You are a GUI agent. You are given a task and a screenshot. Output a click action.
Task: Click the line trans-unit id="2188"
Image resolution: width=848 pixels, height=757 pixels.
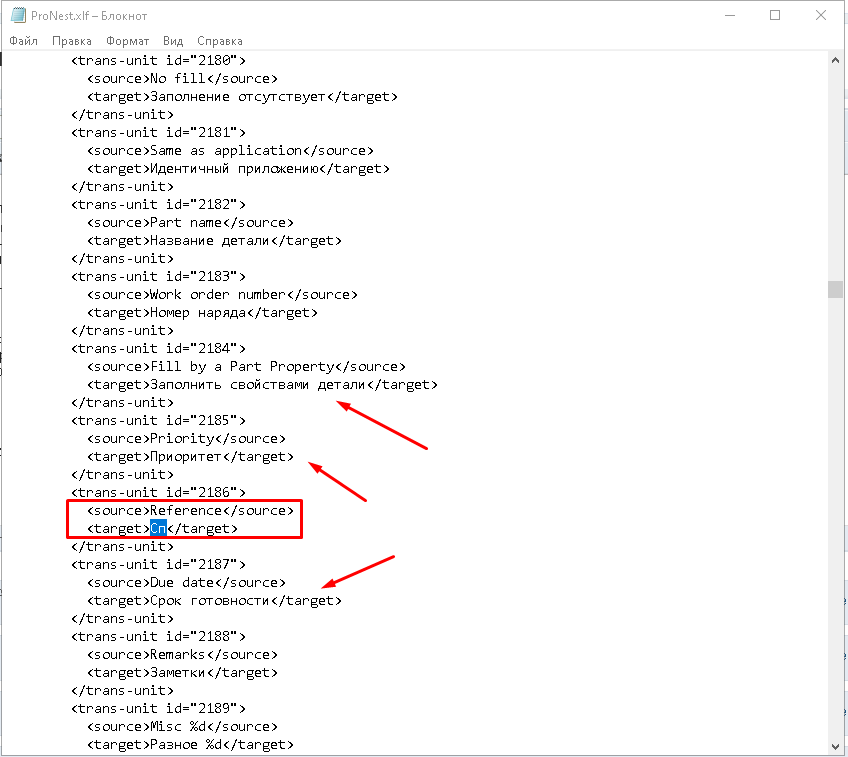coord(158,636)
